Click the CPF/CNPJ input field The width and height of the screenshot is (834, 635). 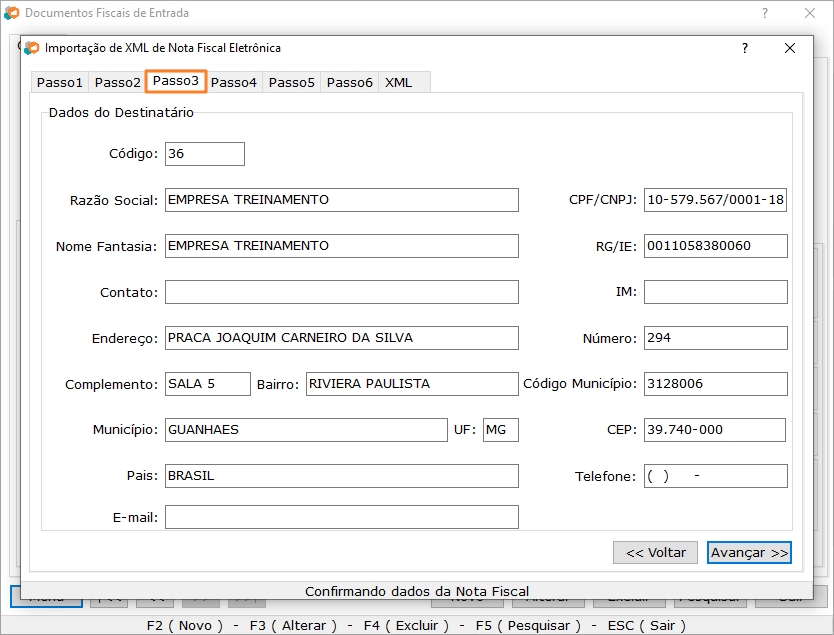tap(715, 200)
